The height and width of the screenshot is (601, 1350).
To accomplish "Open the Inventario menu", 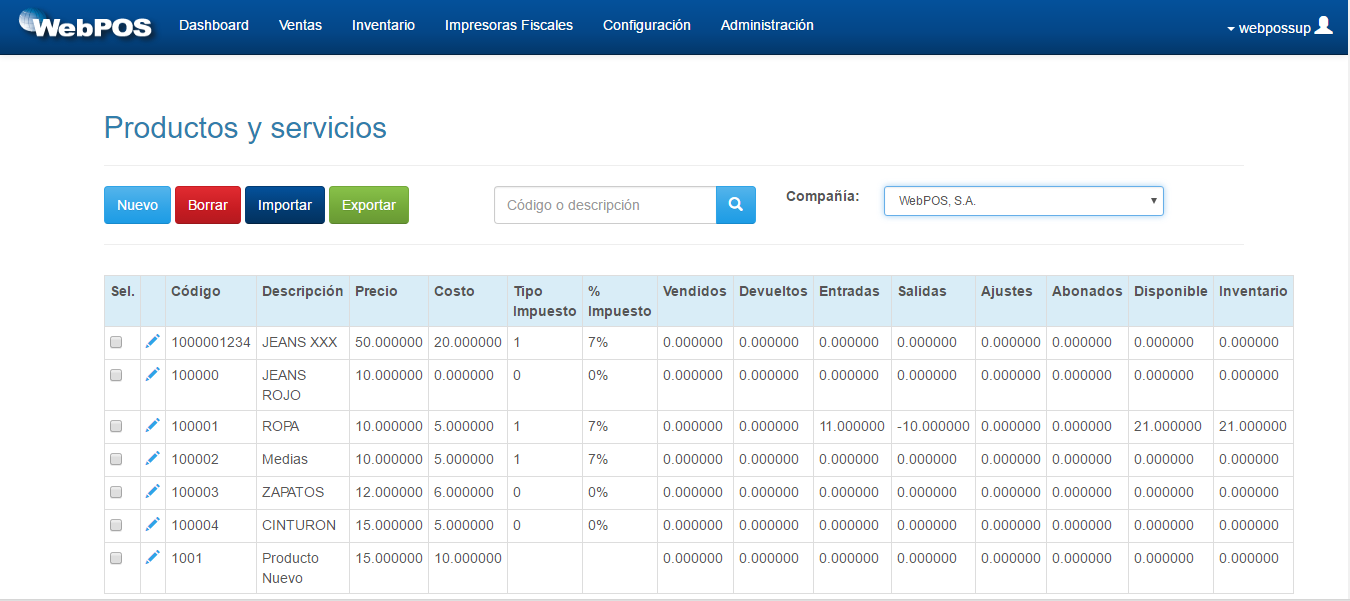I will click(383, 25).
